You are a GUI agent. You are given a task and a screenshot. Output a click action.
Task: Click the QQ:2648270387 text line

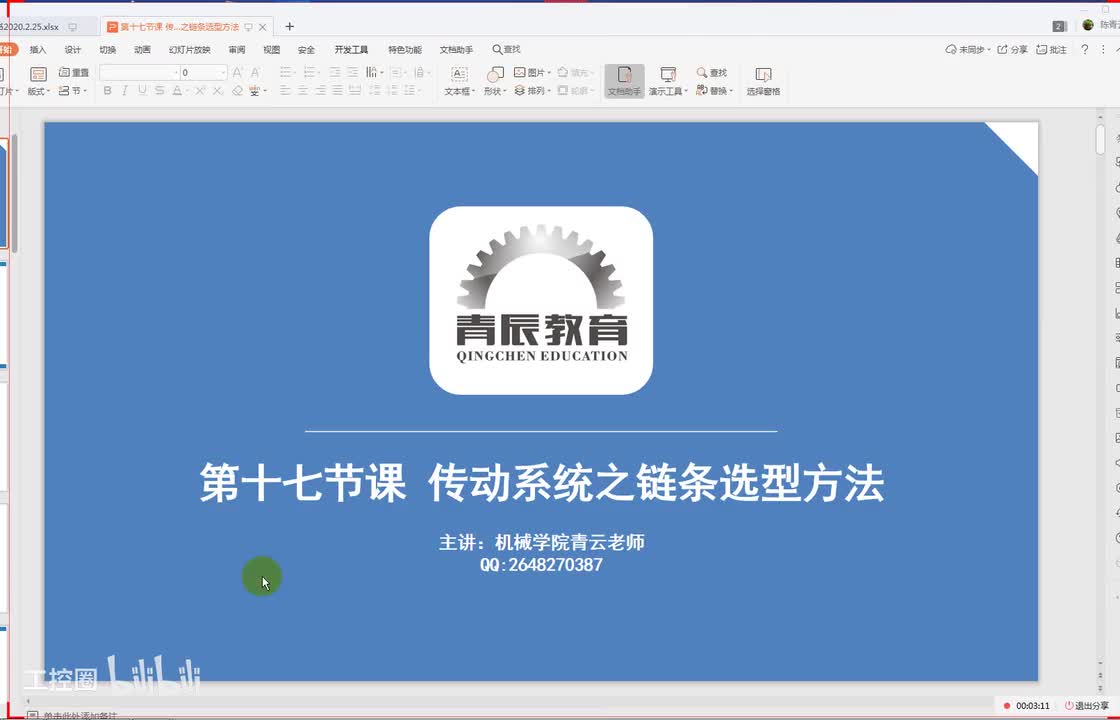tap(541, 564)
